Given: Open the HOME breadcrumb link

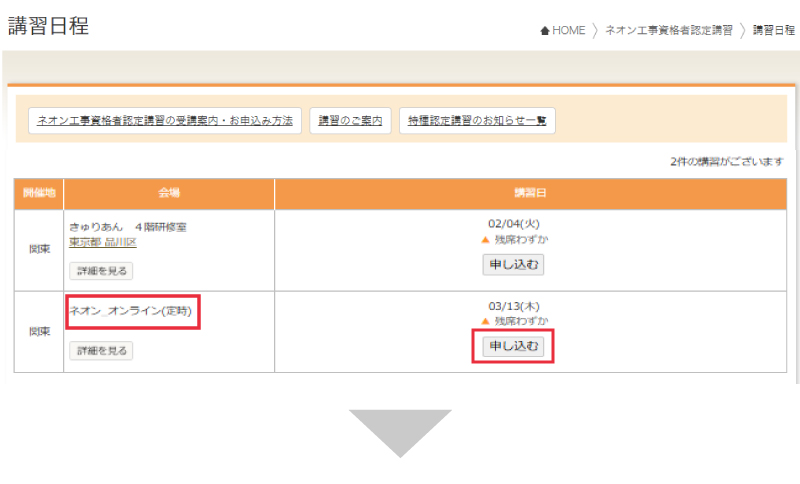Looking at the screenshot, I should pos(568,31).
